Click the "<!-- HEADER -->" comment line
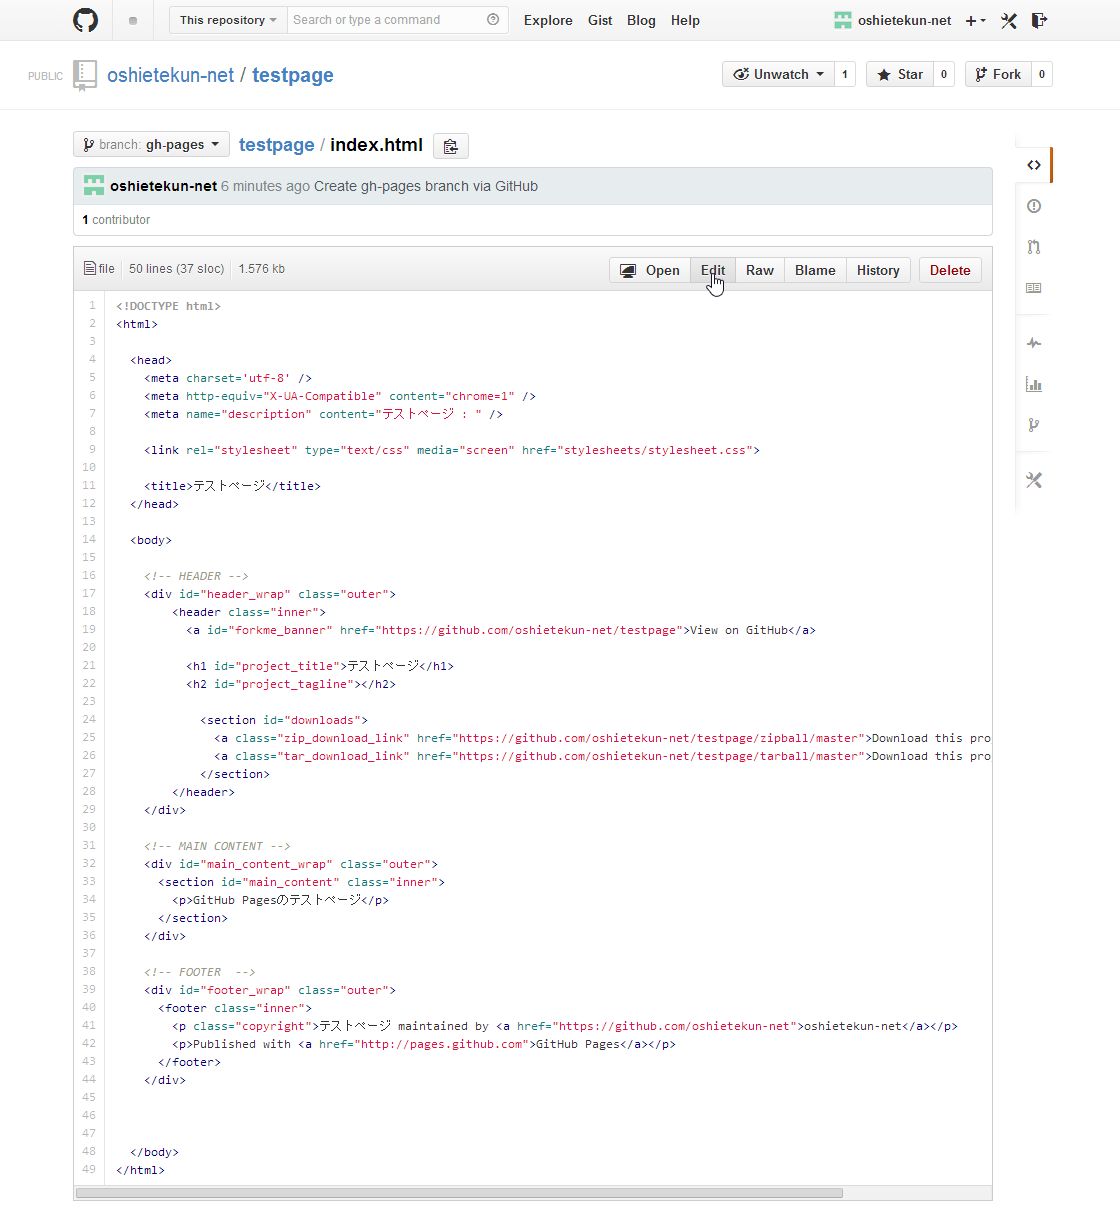Image resolution: width=1120 pixels, height=1230 pixels. pyautogui.click(x=196, y=576)
